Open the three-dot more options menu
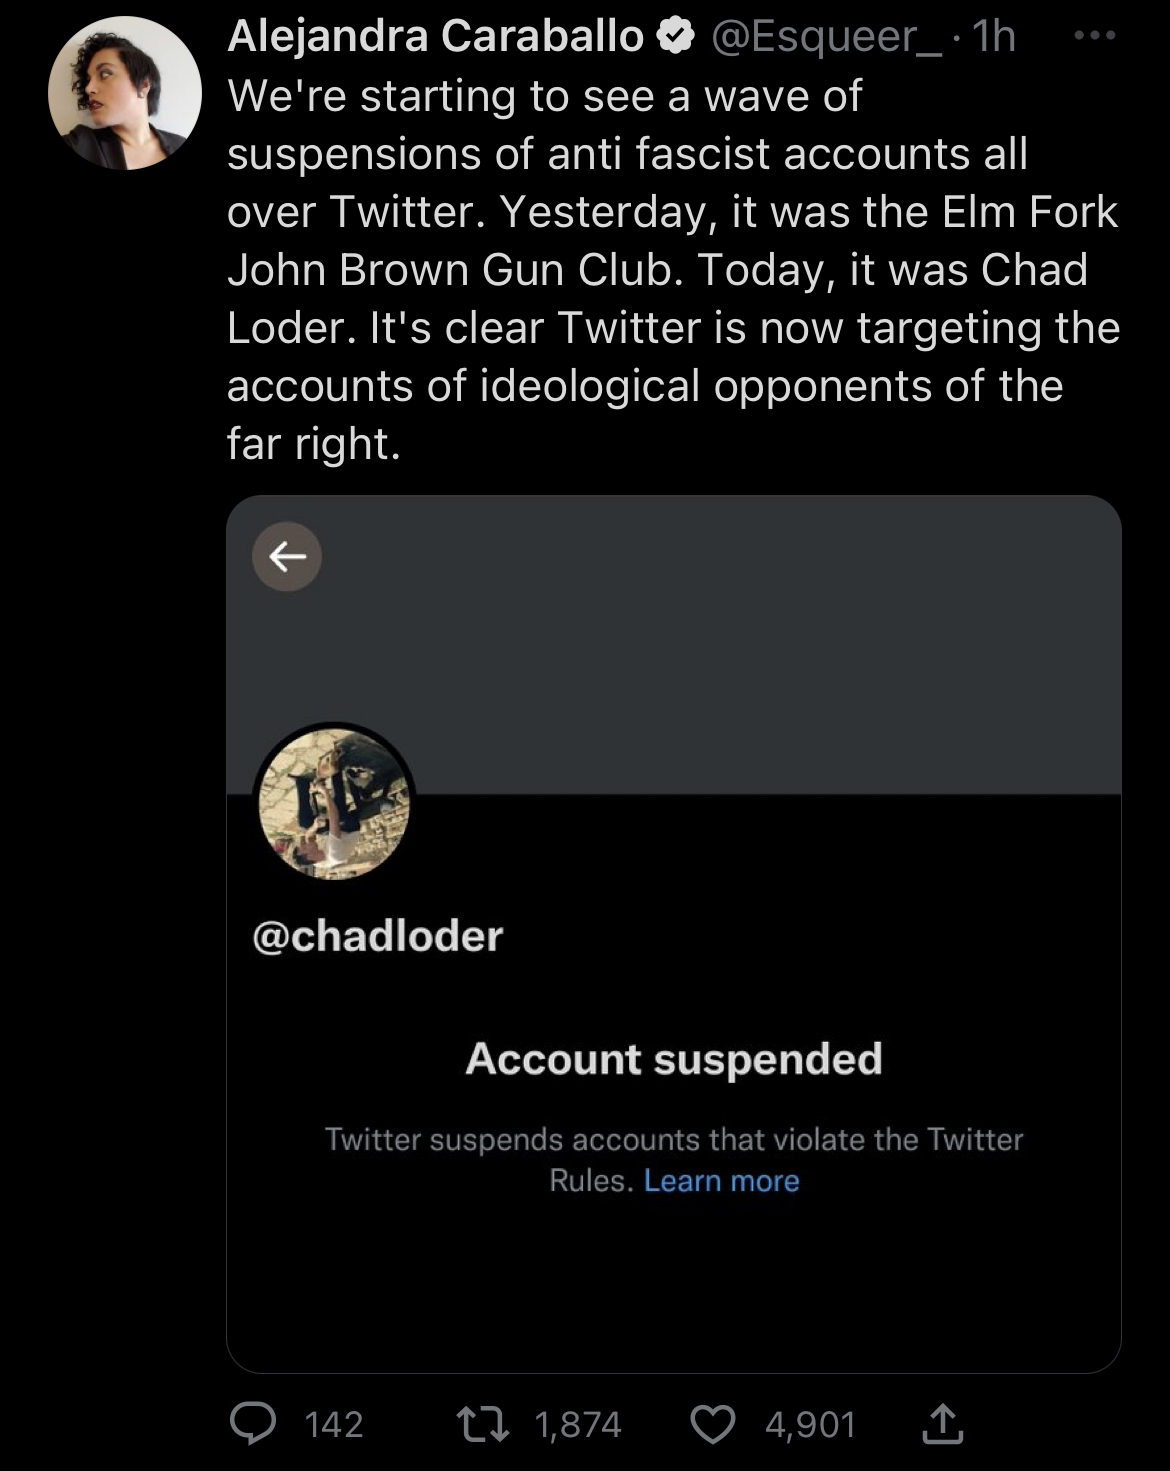Viewport: 1170px width, 1471px height. point(1094,36)
